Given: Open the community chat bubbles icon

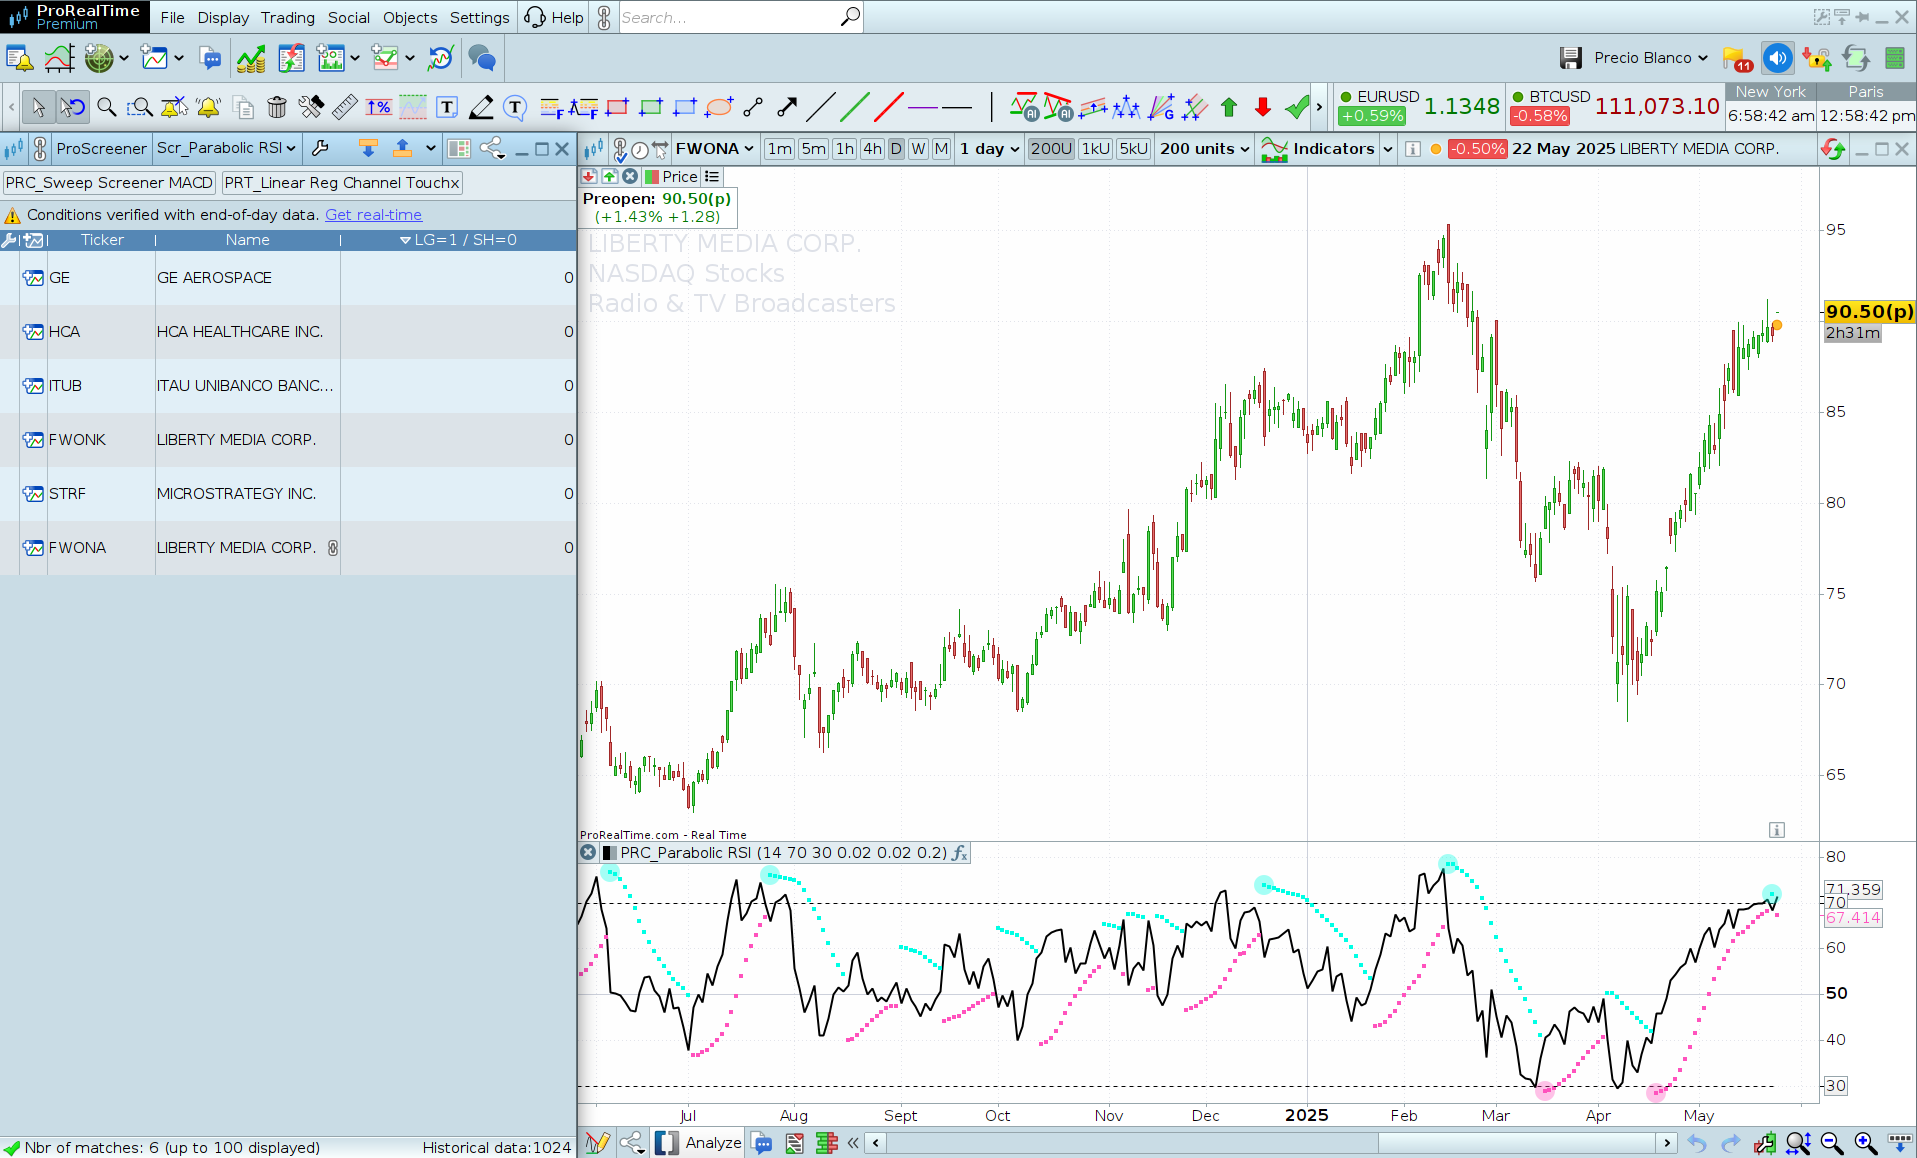Looking at the screenshot, I should pos(482,59).
